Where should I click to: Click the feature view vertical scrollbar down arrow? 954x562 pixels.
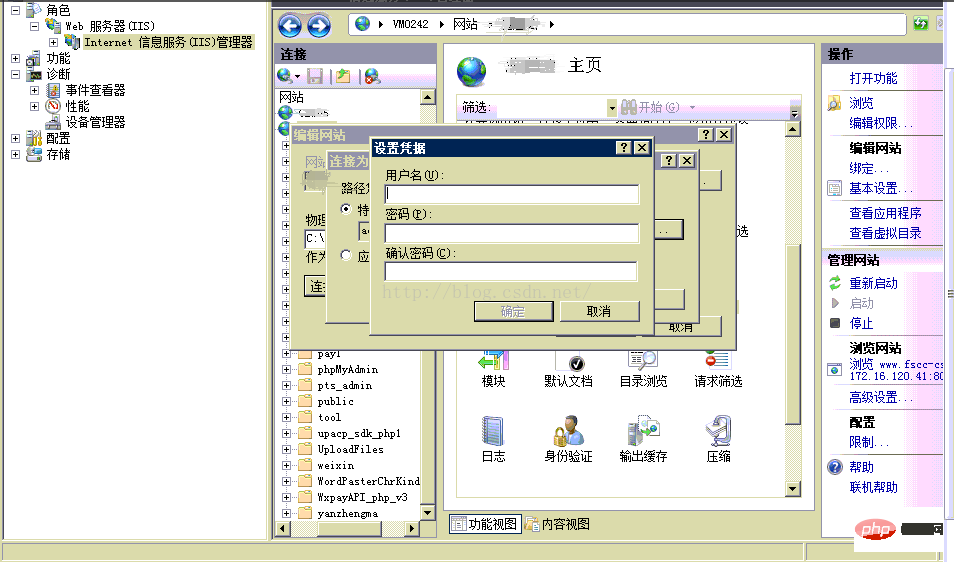792,488
